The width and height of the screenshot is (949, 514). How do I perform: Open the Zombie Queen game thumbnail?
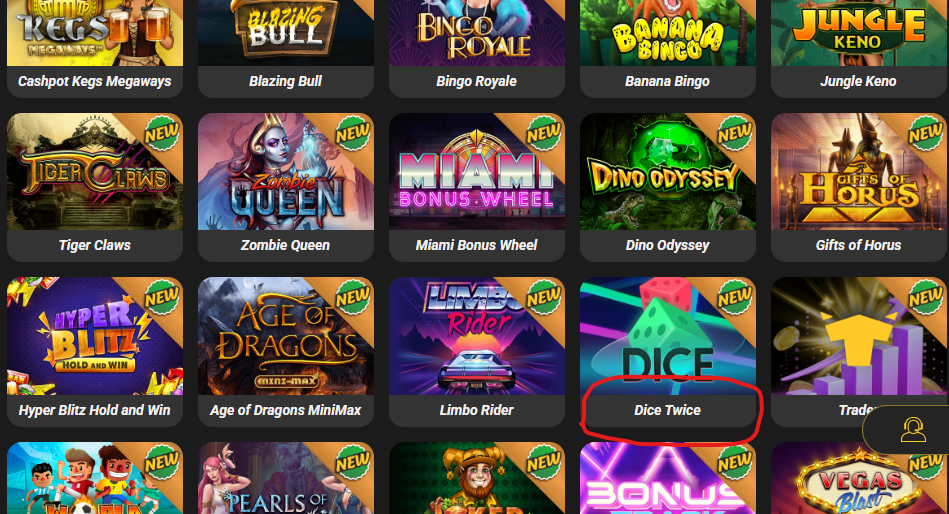click(286, 171)
